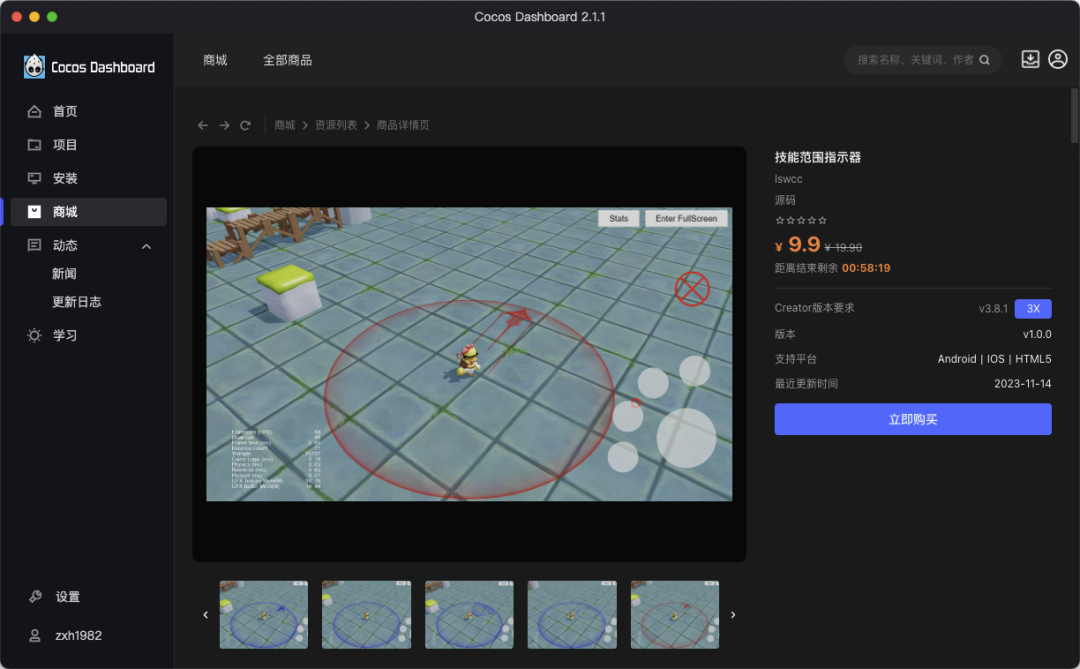This screenshot has height=669, width=1080.
Task: Click supported platforms Android | IOS | HTML5
Action: (x=994, y=359)
